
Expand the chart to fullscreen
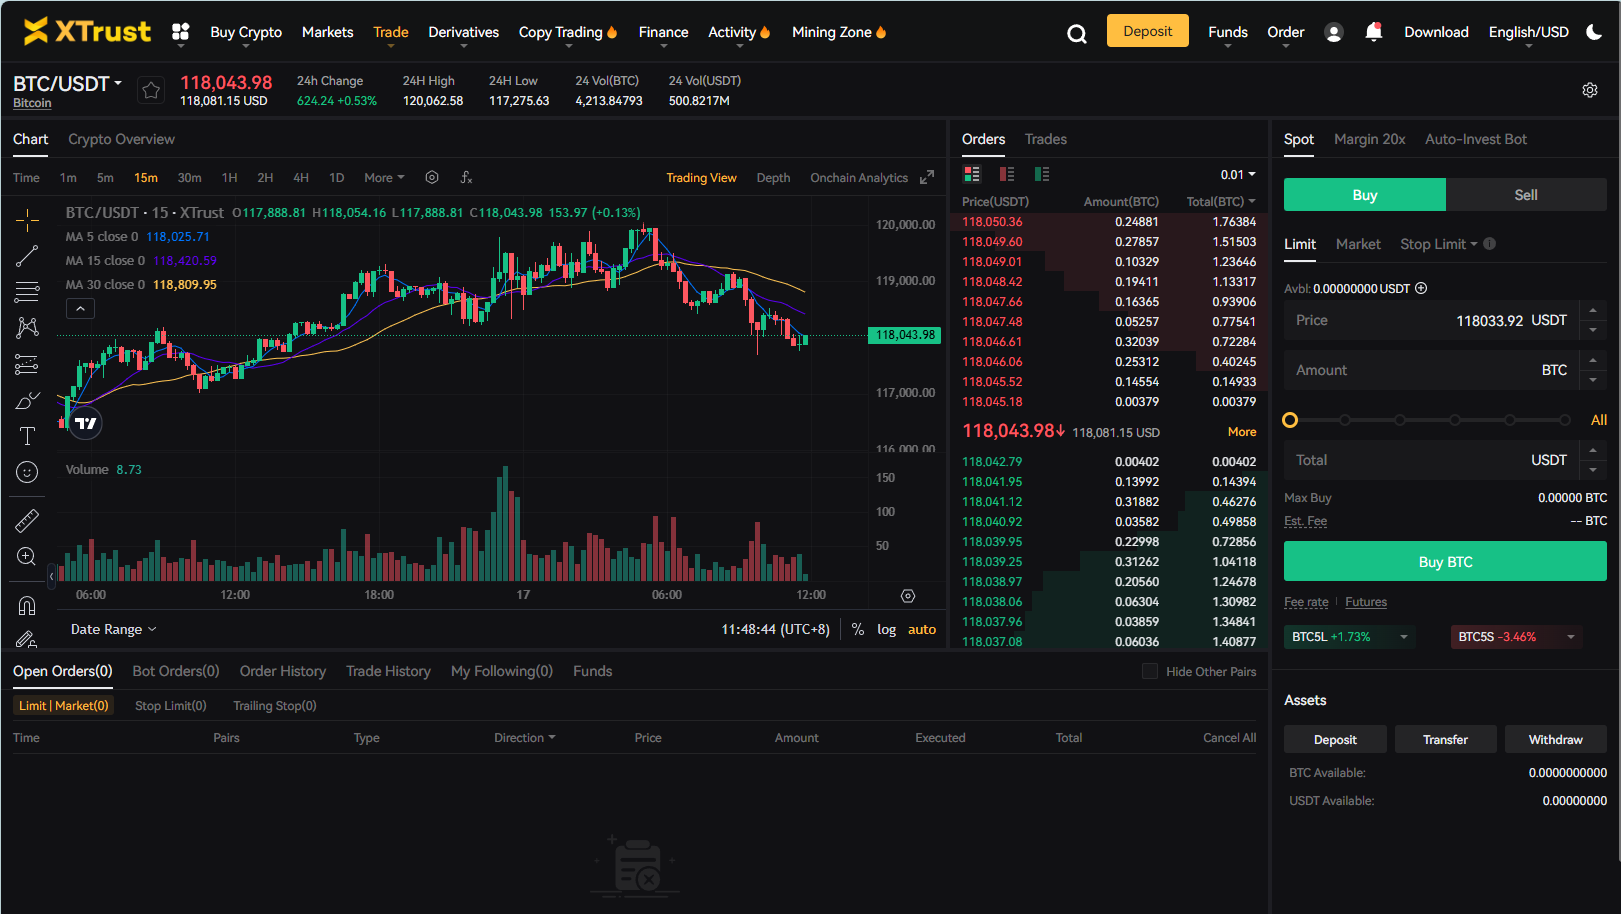click(927, 177)
